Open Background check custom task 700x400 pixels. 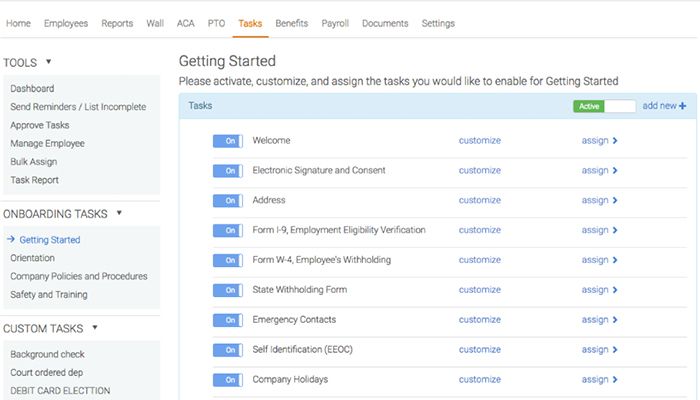pos(47,354)
